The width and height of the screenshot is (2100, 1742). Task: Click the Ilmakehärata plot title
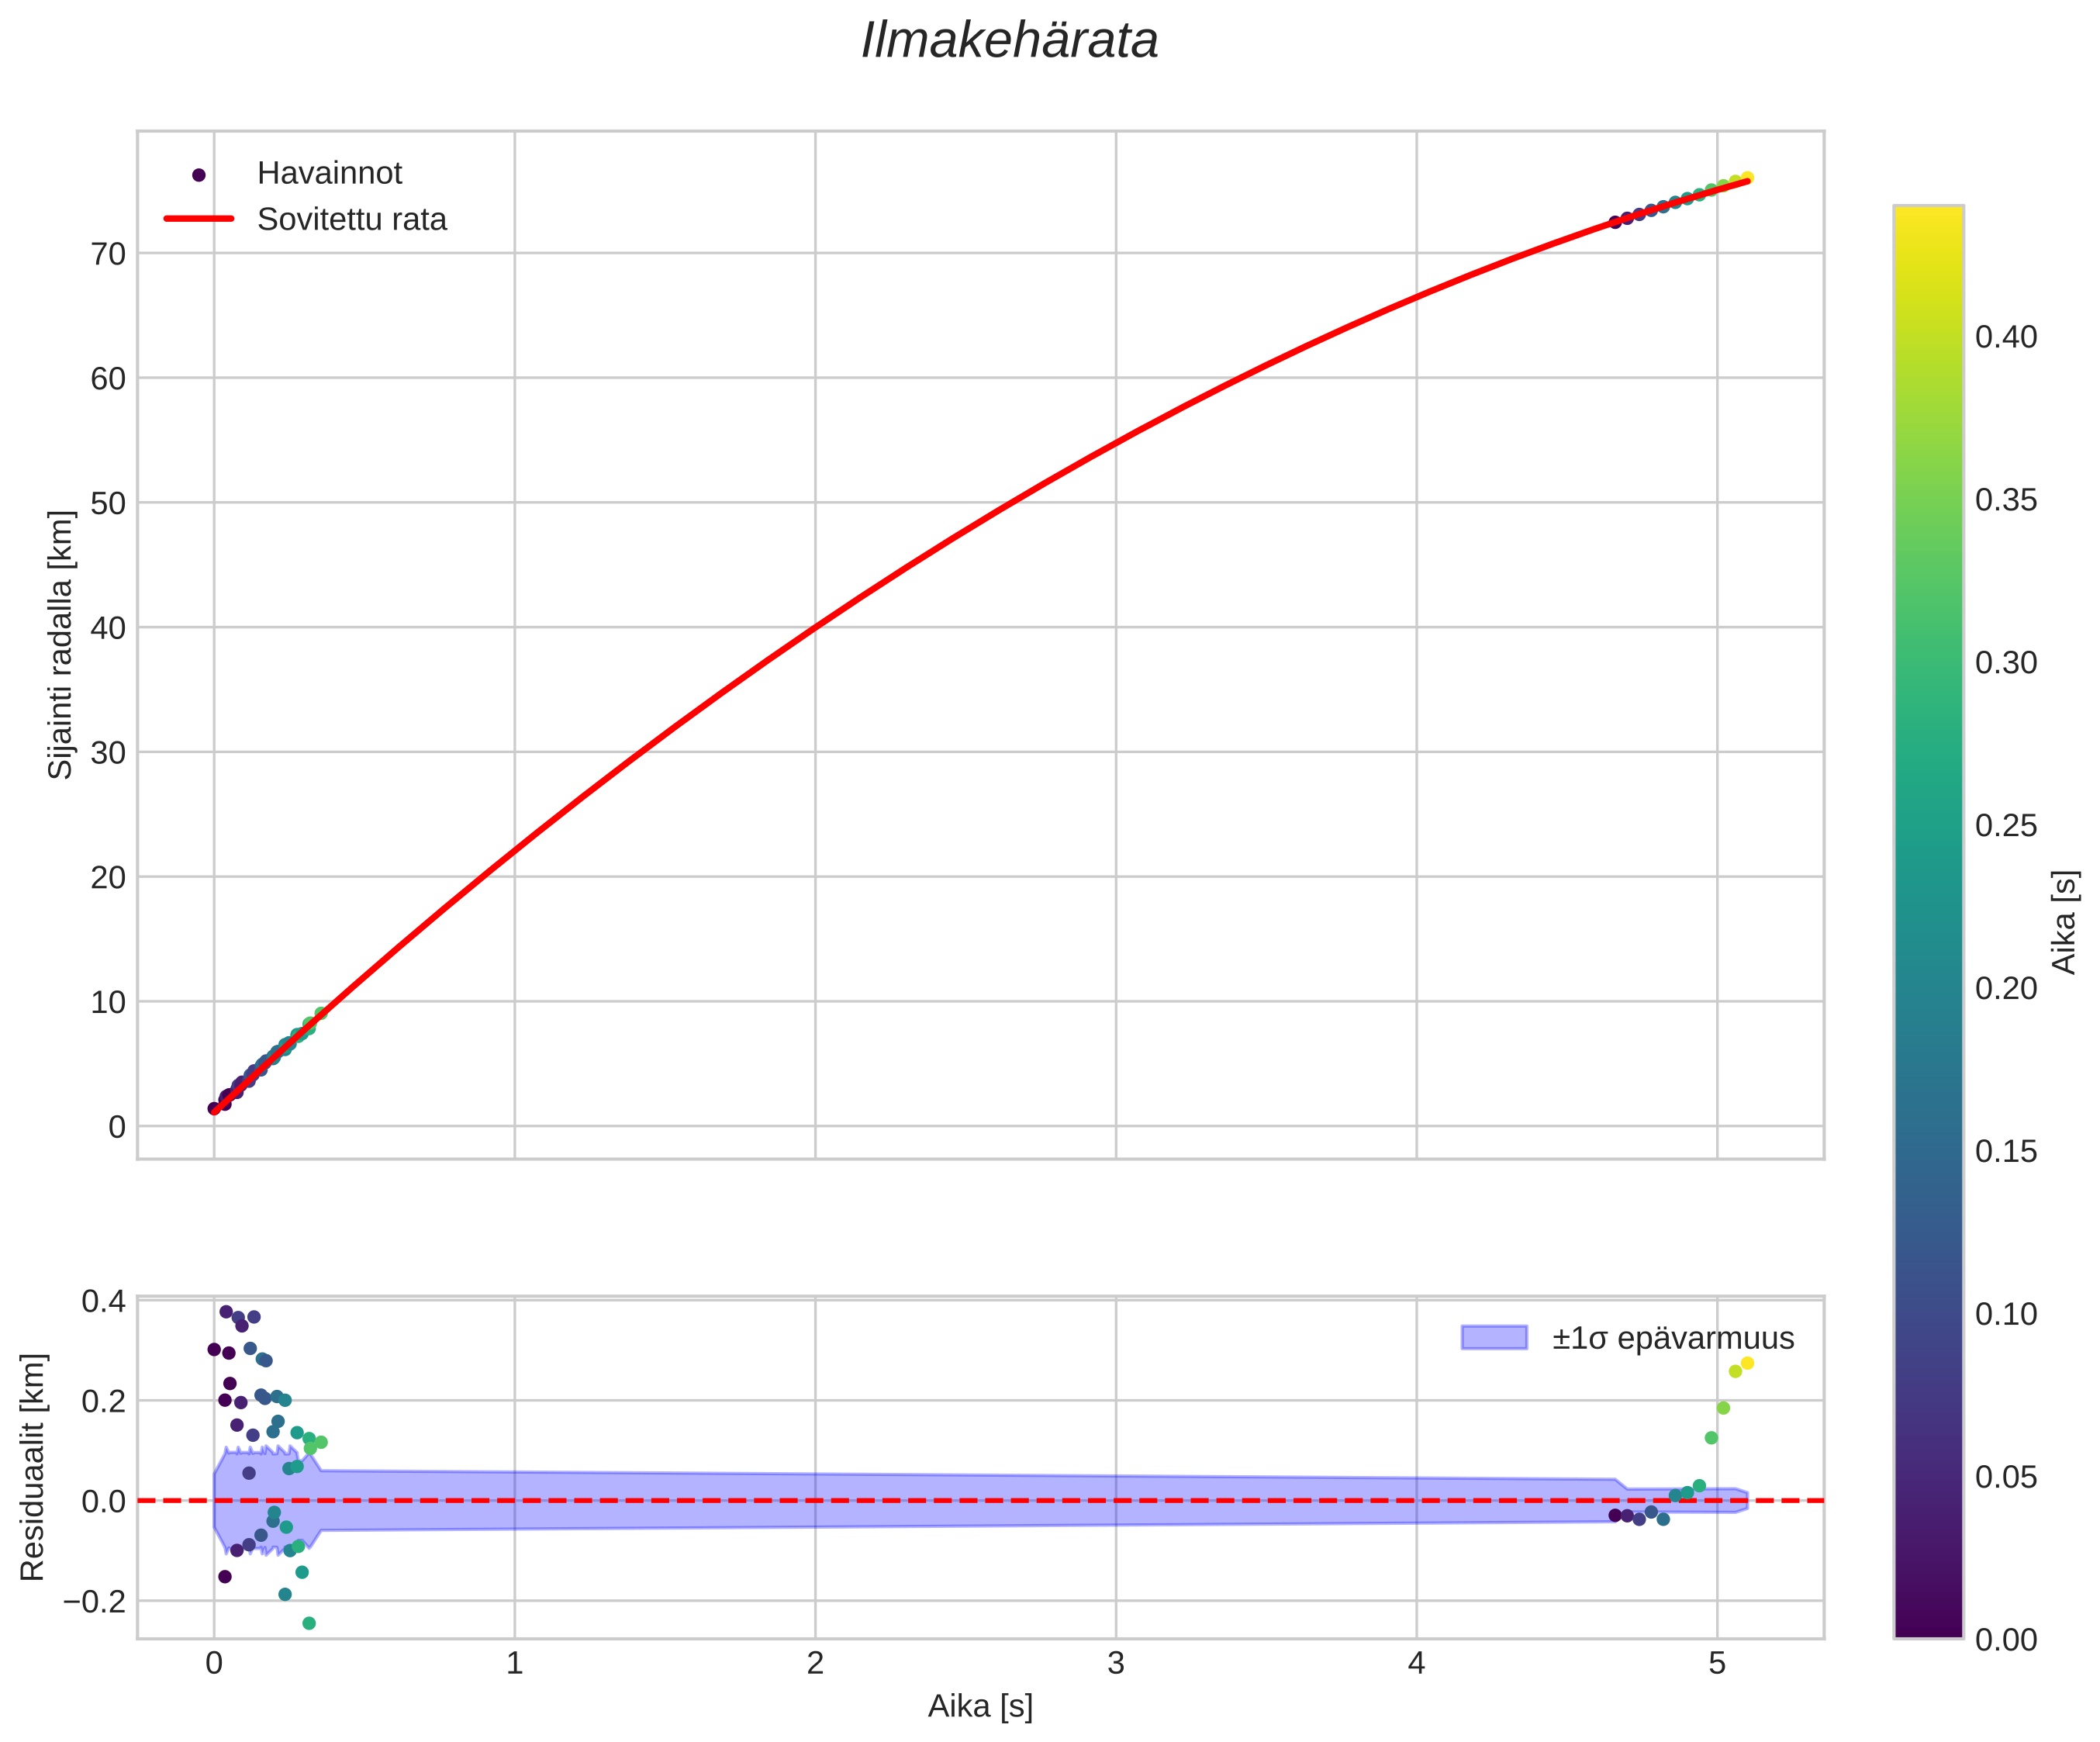click(x=1009, y=42)
